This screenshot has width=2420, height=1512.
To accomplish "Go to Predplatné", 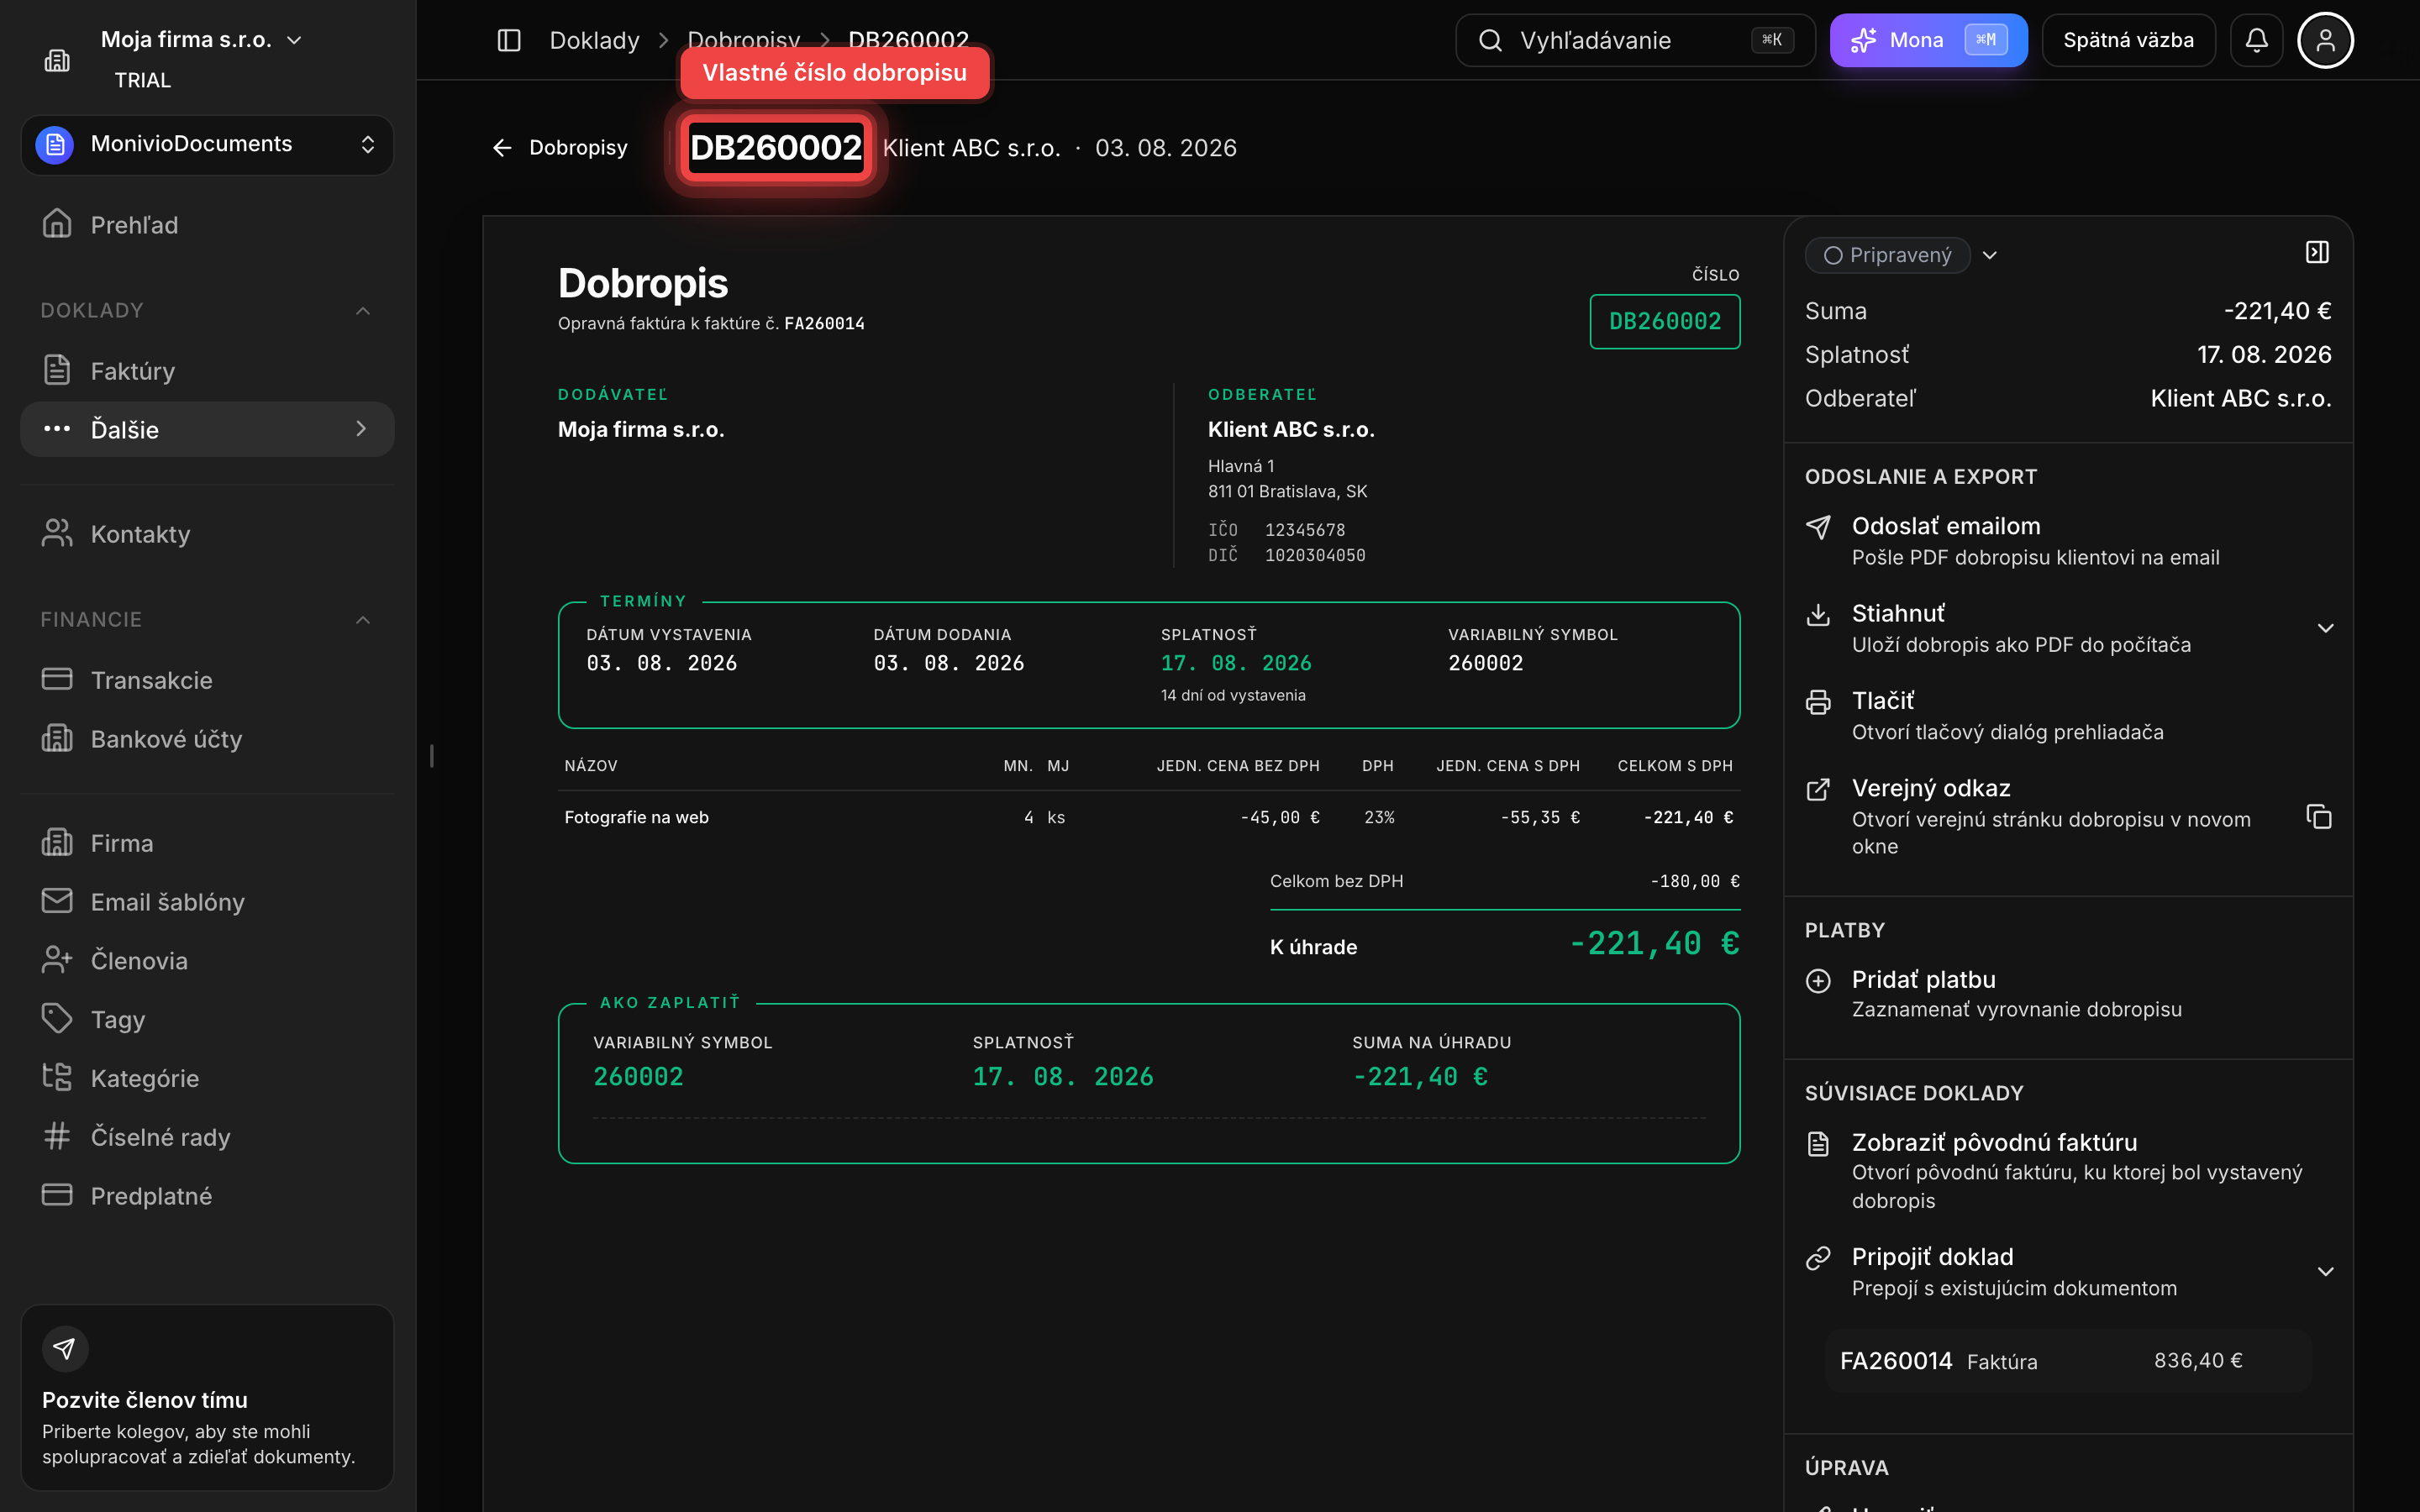I will point(207,1196).
